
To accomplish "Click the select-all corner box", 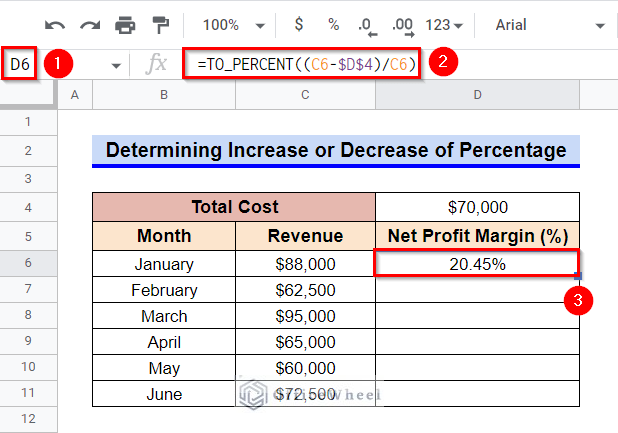I will [27, 93].
